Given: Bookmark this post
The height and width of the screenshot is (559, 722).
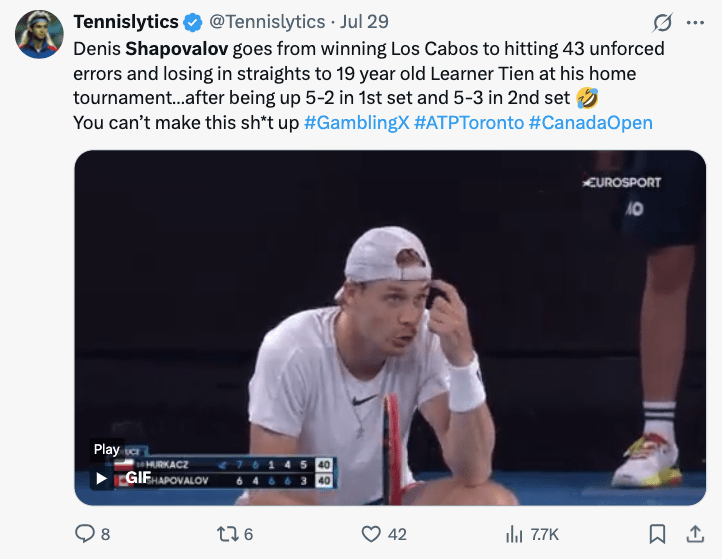Looking at the screenshot, I should point(657,534).
